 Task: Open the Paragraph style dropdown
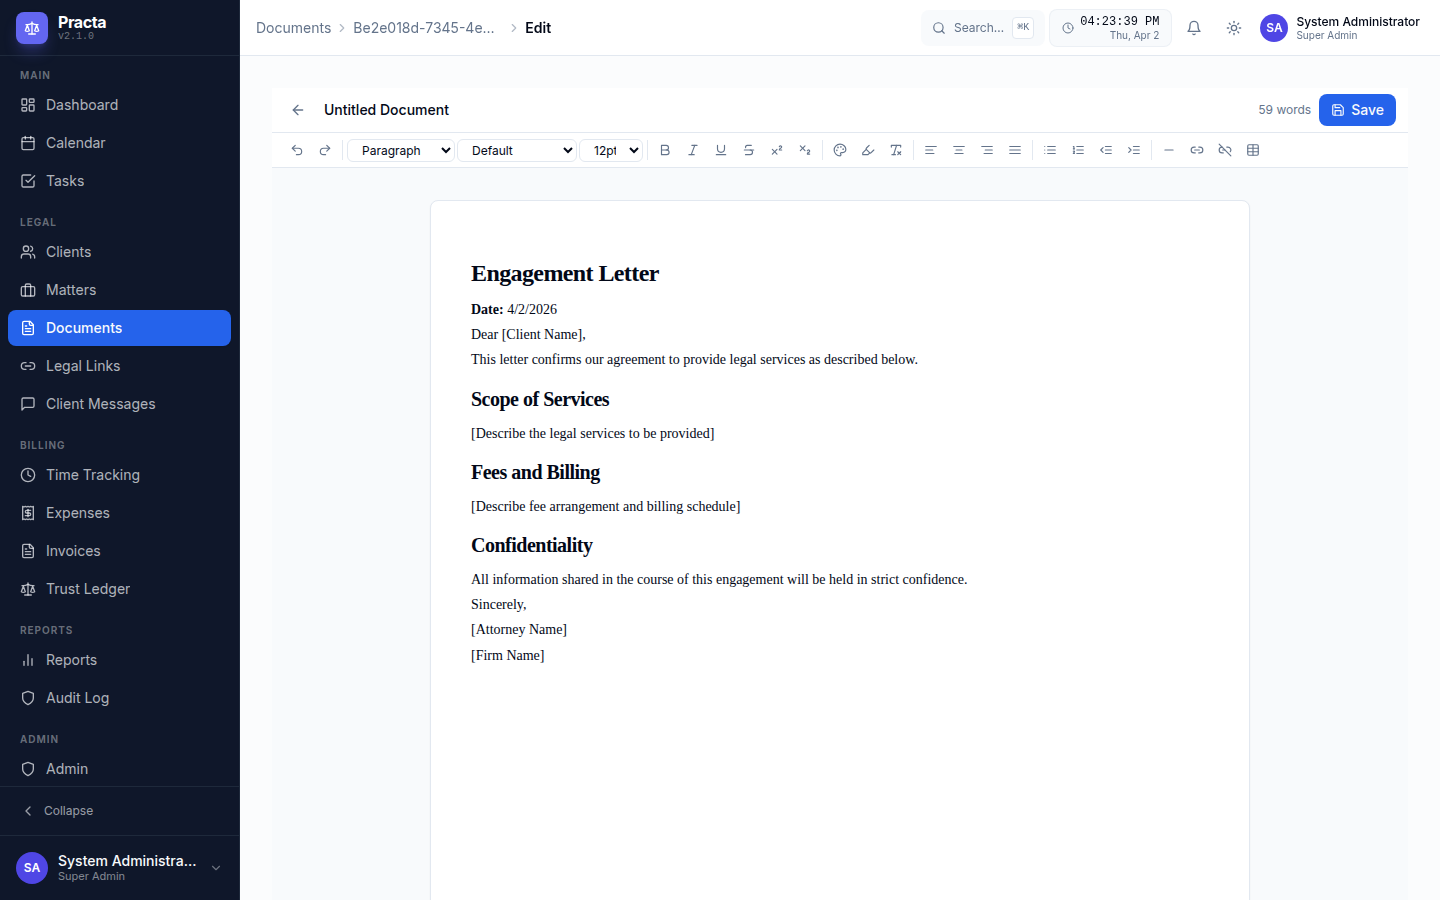(x=400, y=150)
